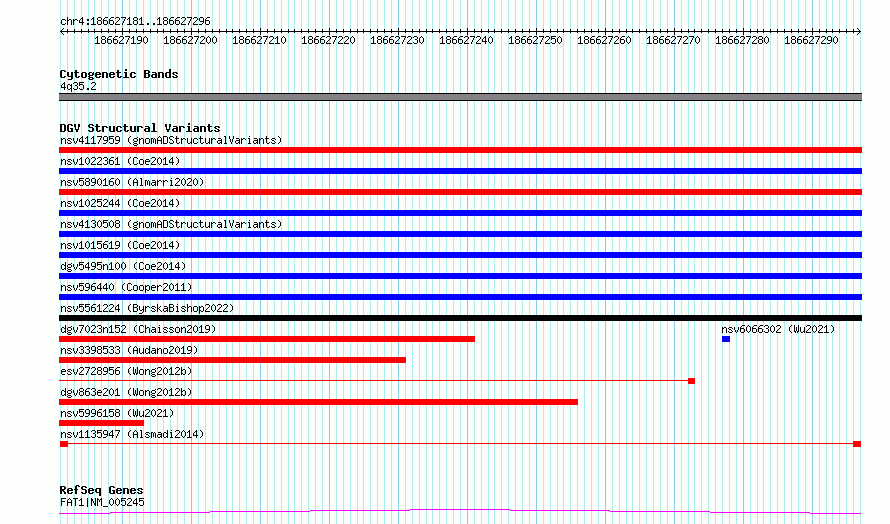The height and width of the screenshot is (524, 890).
Task: Open variant nsv5561224 (ByrskaBishop2022) label
Action: point(147,308)
